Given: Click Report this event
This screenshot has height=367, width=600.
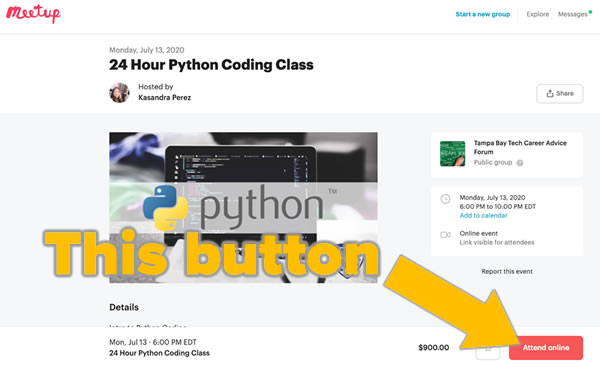Looking at the screenshot, I should coord(507,271).
